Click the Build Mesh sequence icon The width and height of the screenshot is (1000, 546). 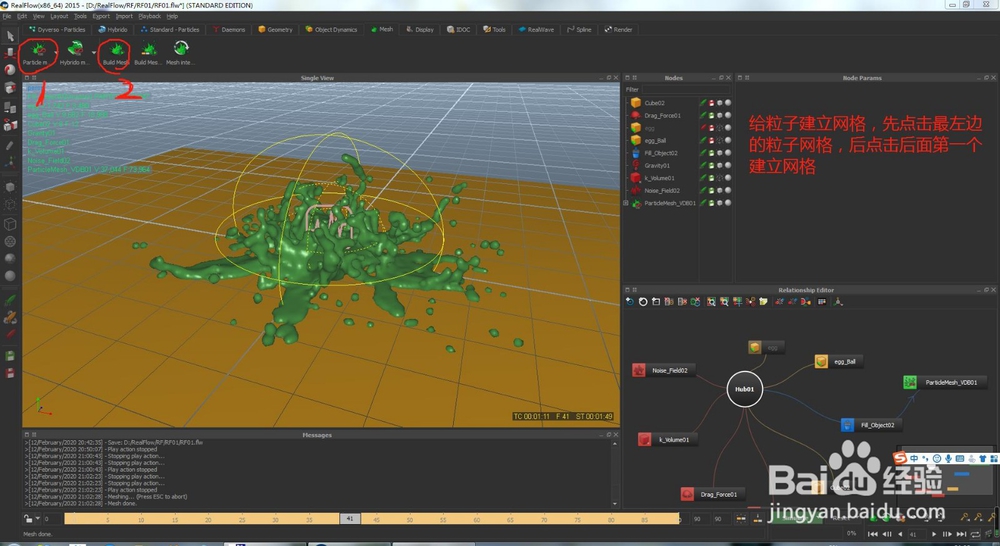click(x=148, y=49)
